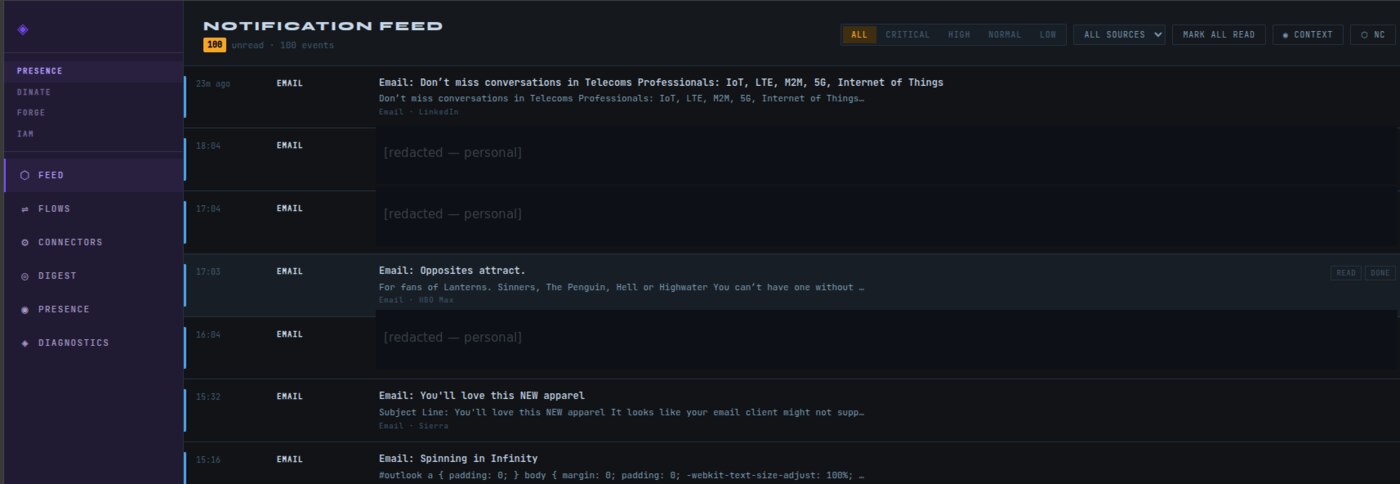Select the FORGE workspace
This screenshot has width=1400, height=484.
pyautogui.click(x=31, y=113)
